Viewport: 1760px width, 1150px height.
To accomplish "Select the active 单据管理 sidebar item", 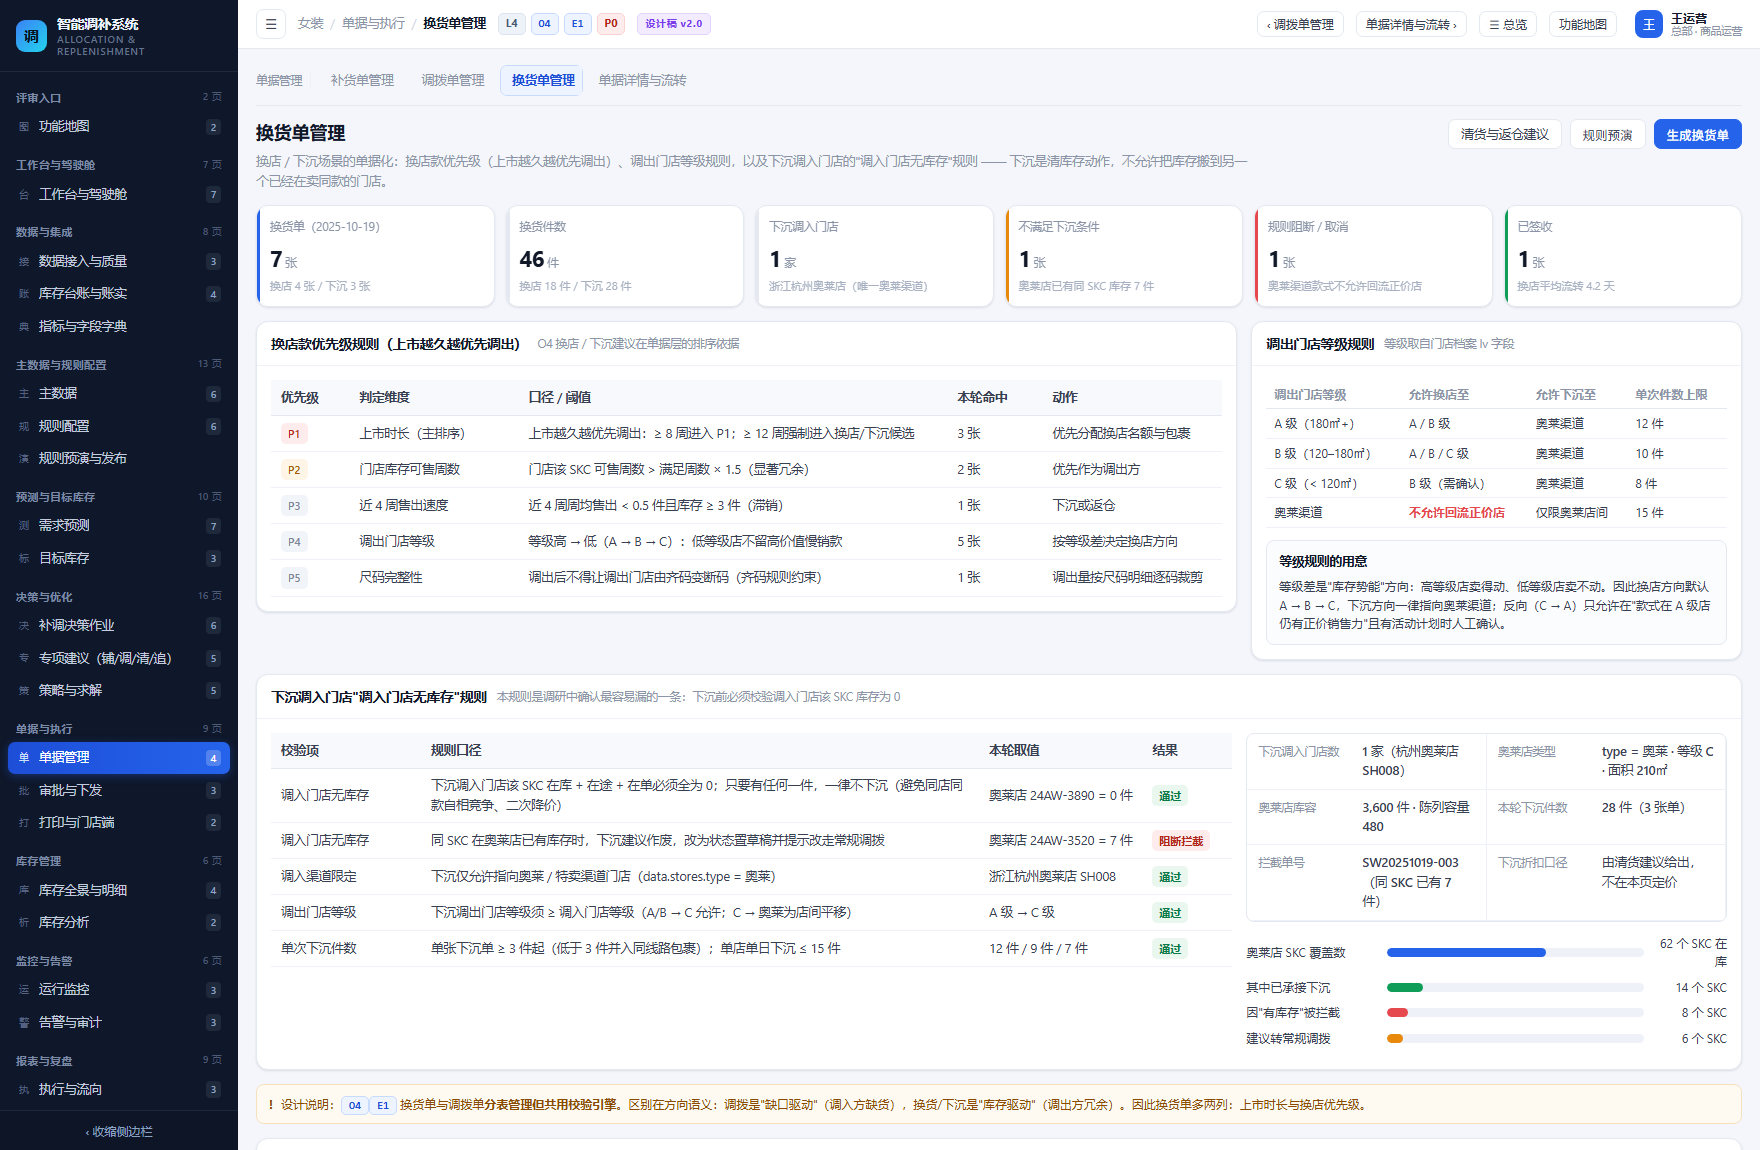I will (119, 758).
